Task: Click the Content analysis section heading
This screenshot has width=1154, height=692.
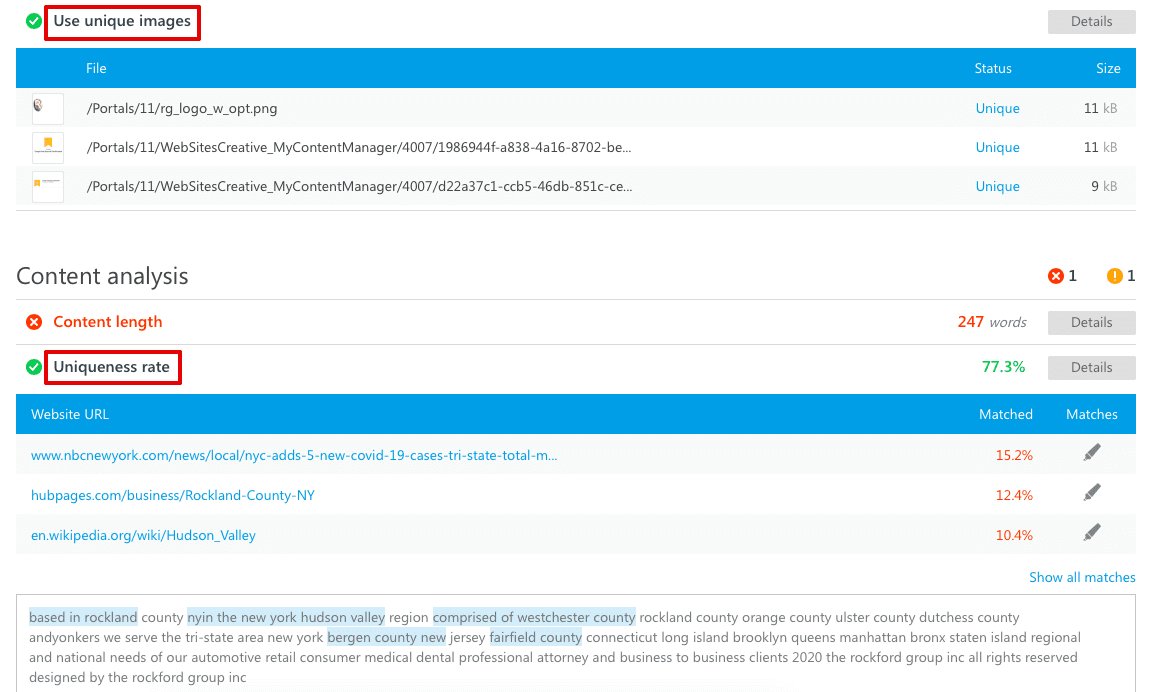Action: point(102,276)
